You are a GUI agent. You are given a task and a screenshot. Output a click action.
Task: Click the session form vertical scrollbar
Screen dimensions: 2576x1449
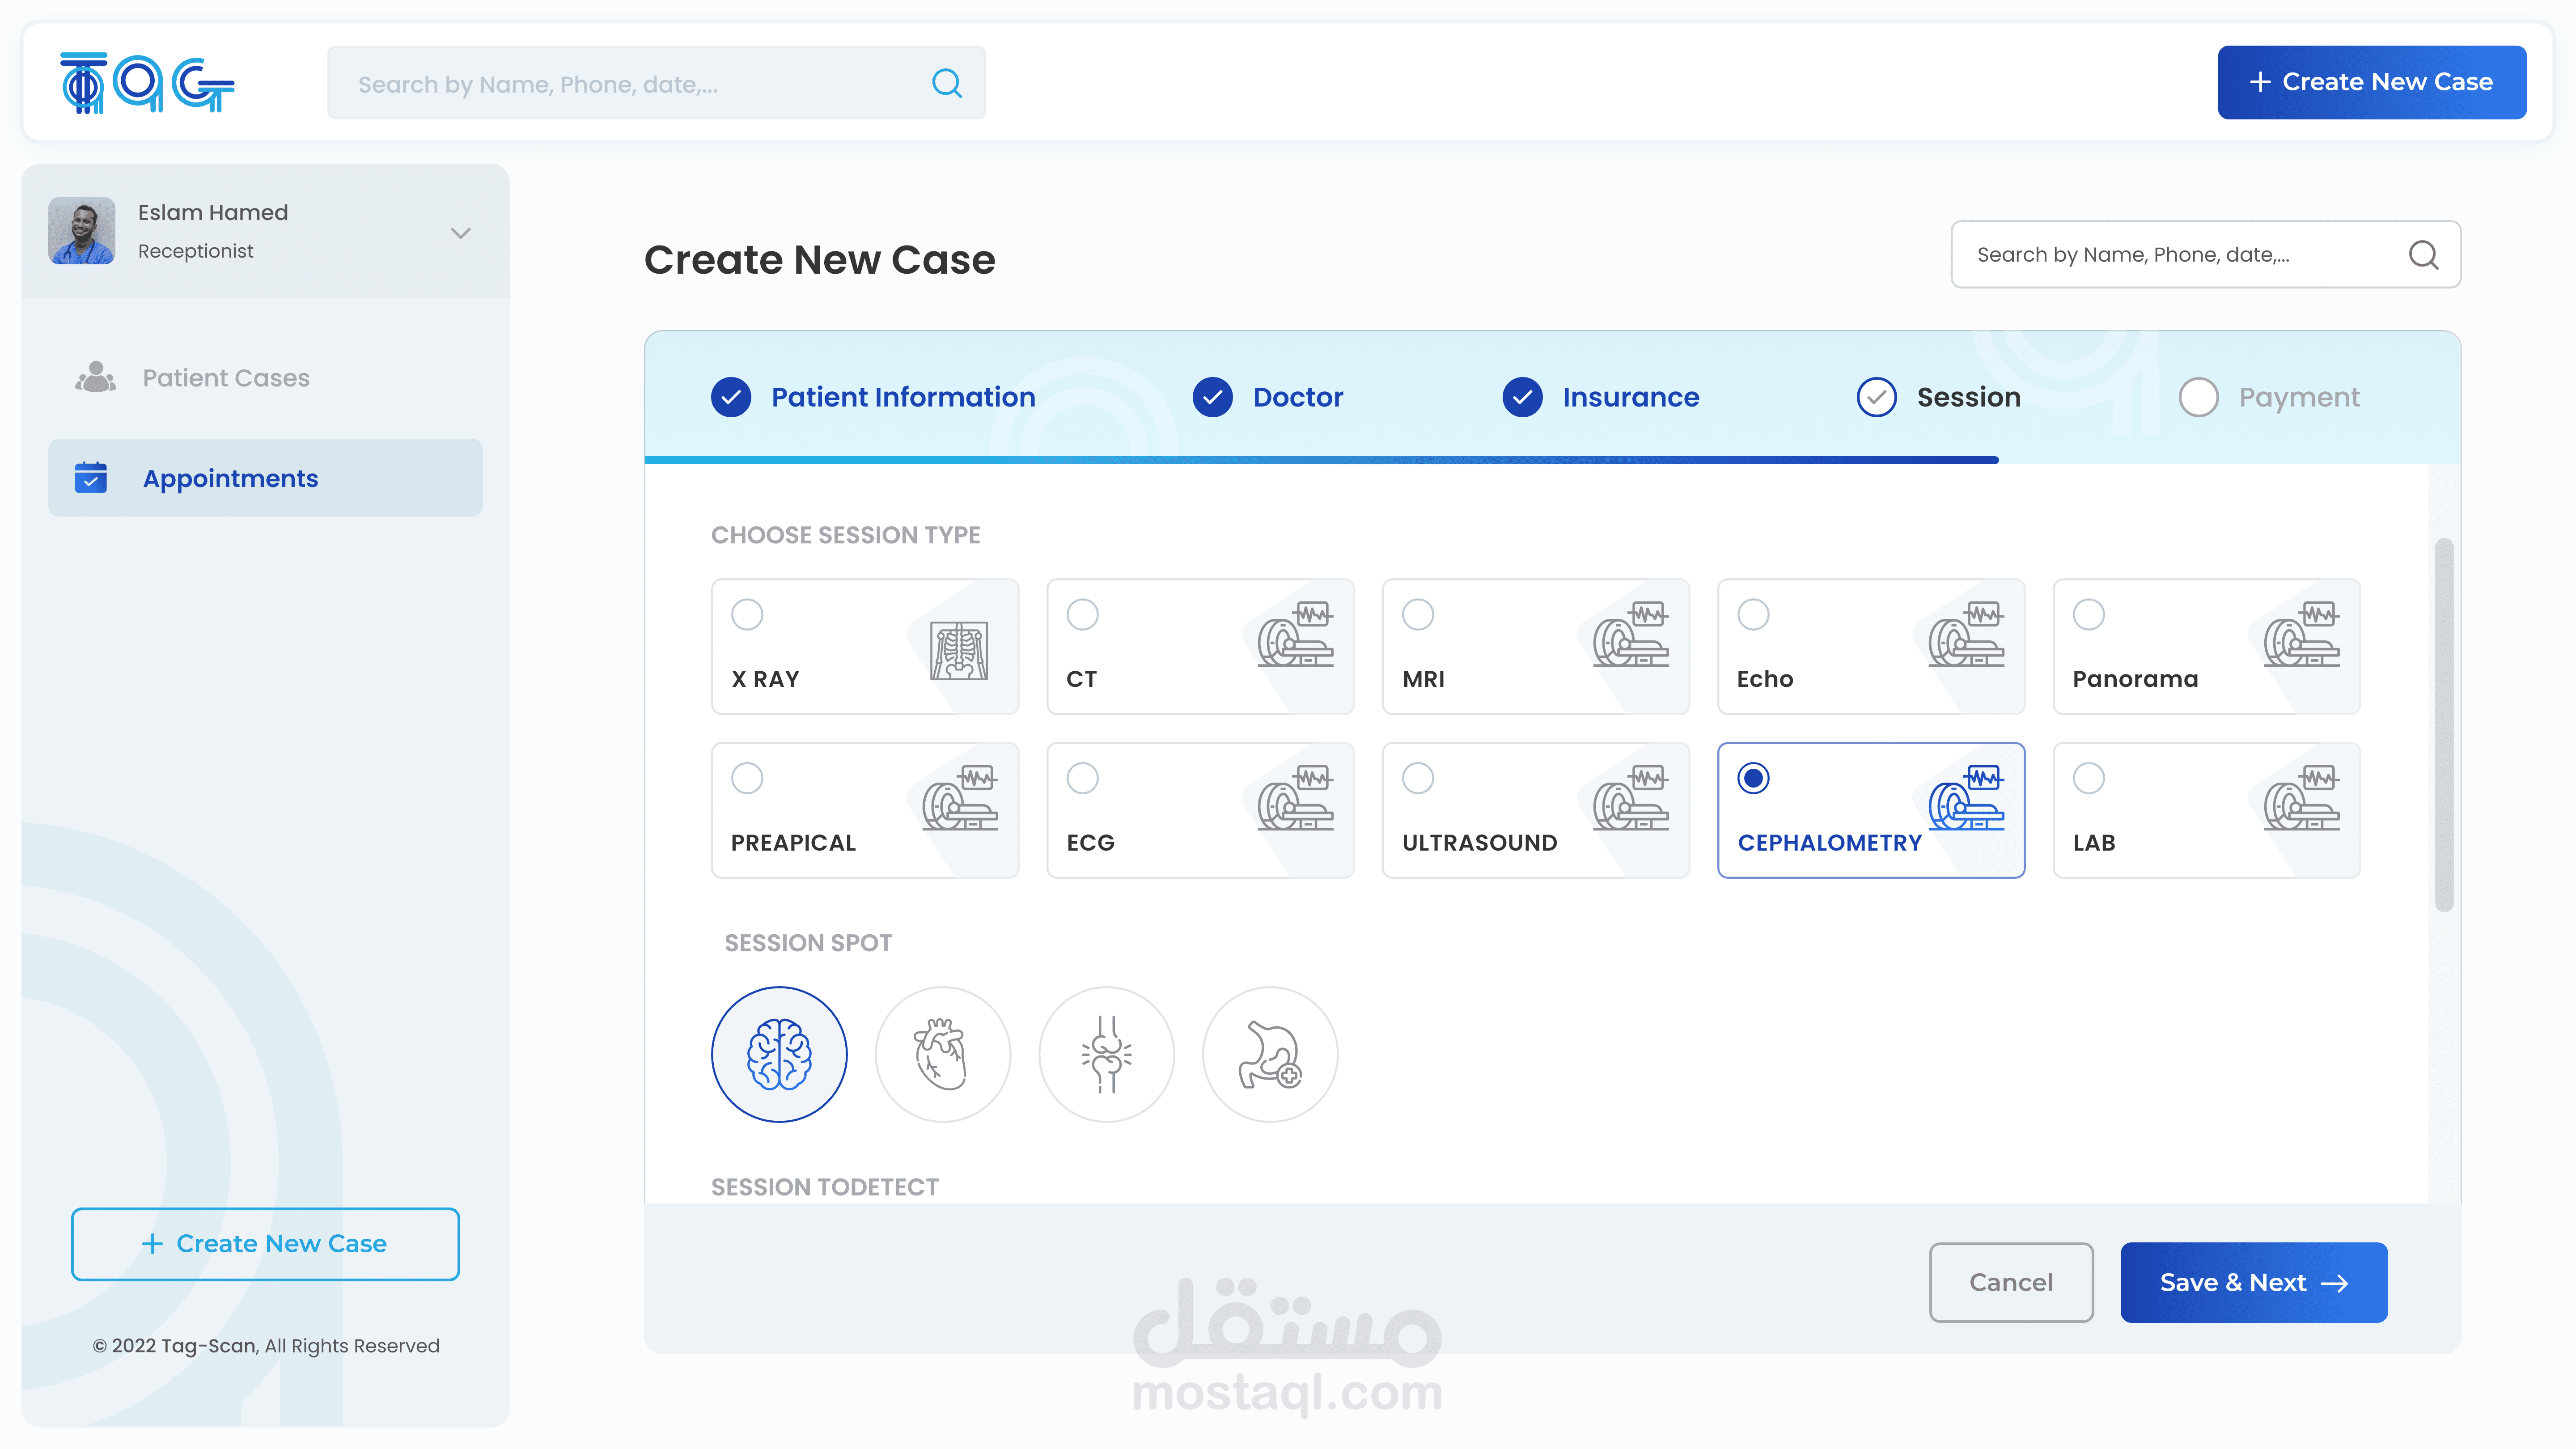(2443, 725)
